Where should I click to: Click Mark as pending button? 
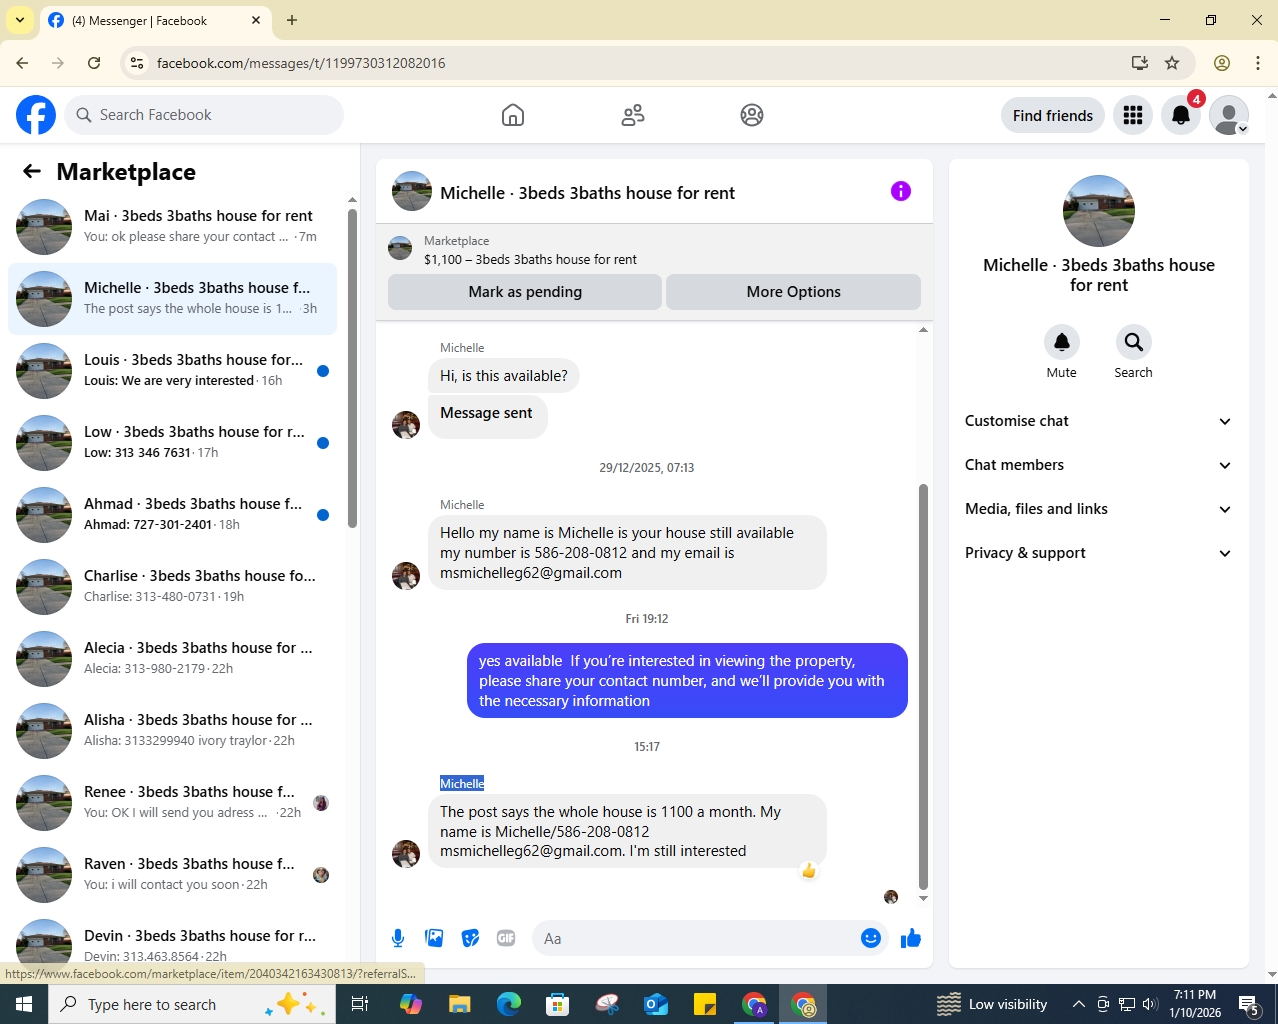pos(525,292)
